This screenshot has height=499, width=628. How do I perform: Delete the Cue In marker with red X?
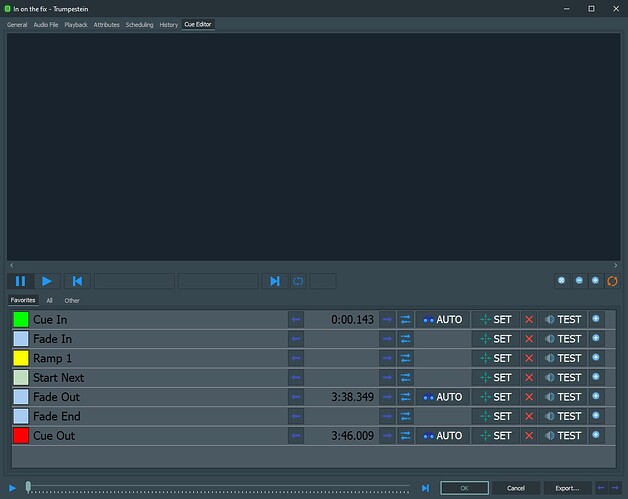529,320
